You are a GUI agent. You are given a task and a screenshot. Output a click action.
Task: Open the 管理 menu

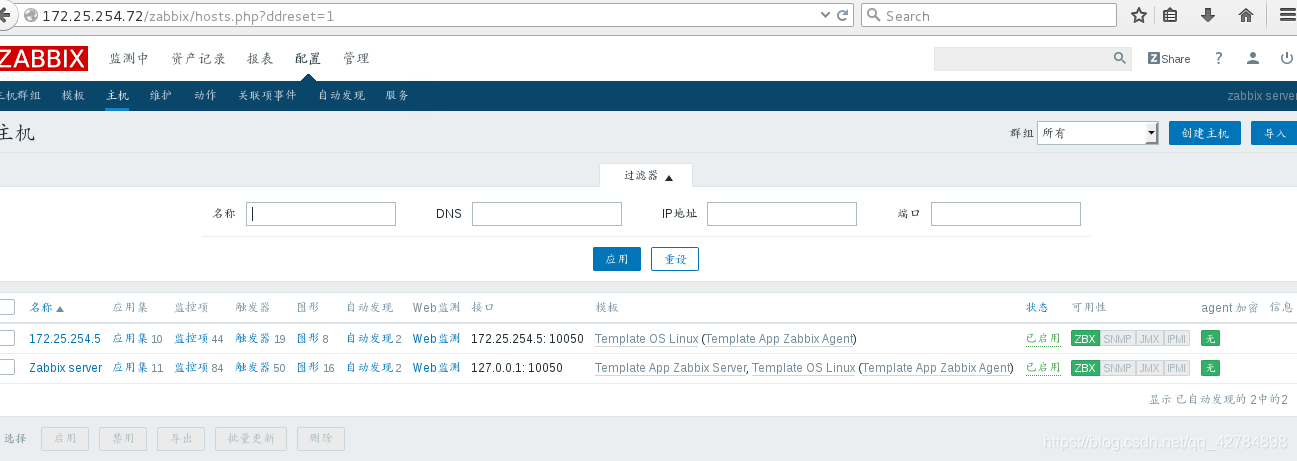(x=356, y=59)
